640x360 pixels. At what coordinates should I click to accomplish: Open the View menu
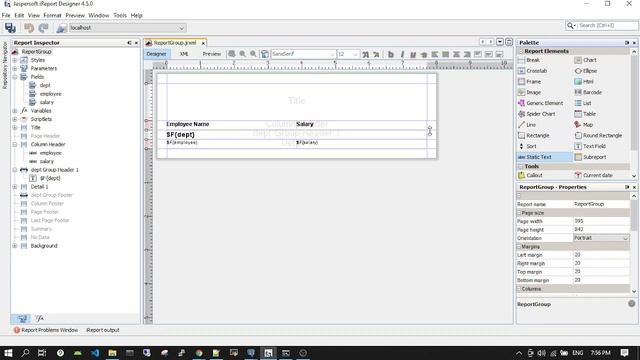pos(34,16)
